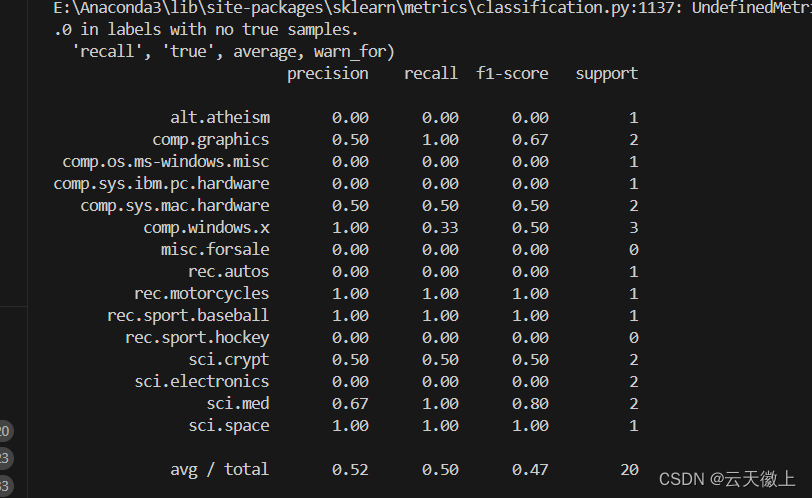The width and height of the screenshot is (812, 498).
Task: Click the recall column header
Action: (431, 73)
